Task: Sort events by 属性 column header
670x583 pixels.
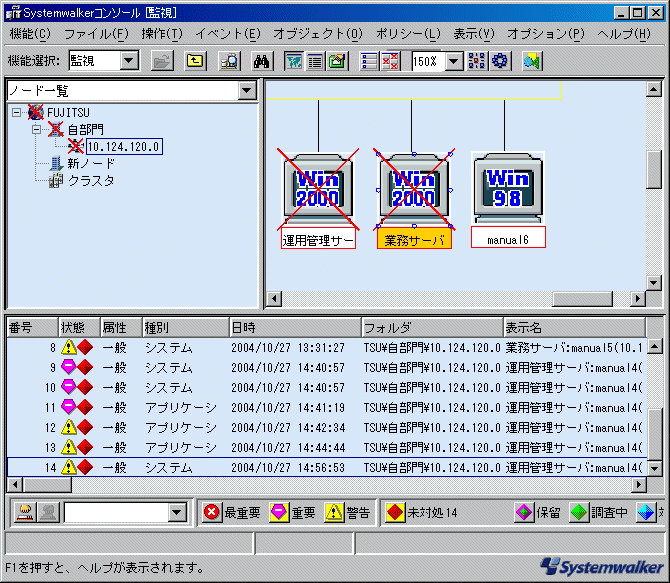Action: pos(121,328)
